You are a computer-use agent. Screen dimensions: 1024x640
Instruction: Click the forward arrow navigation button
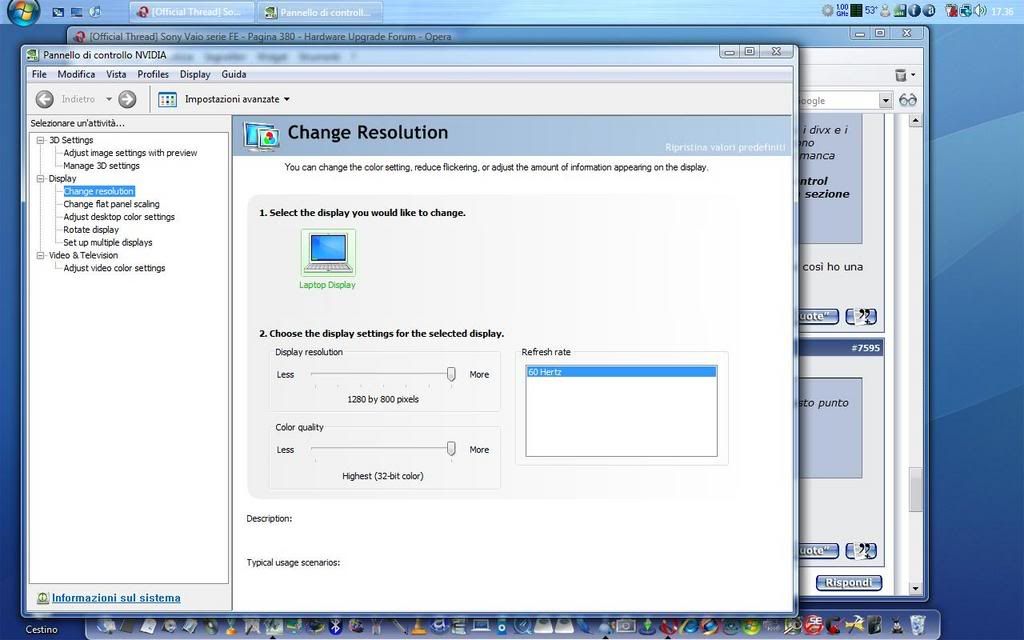point(127,99)
